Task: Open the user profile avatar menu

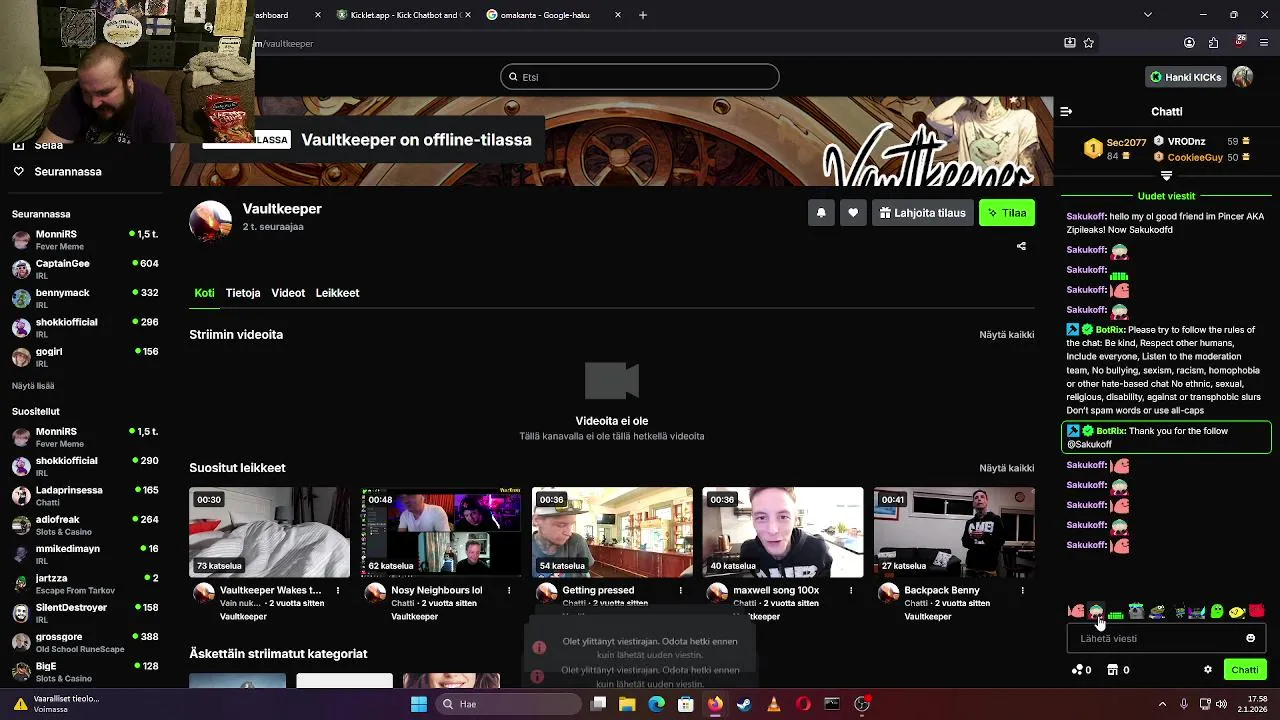Action: [x=1243, y=77]
